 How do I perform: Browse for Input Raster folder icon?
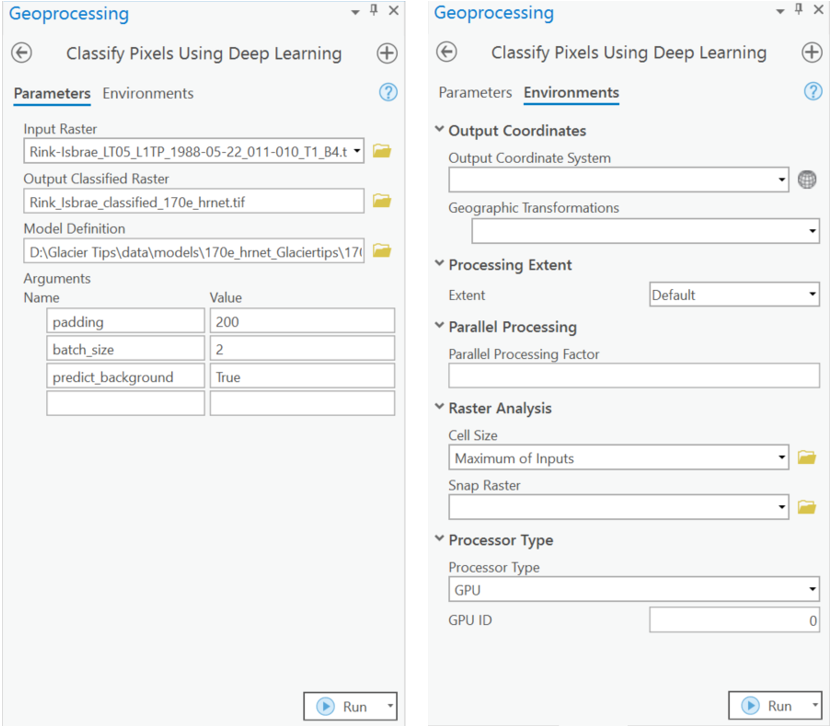381,151
